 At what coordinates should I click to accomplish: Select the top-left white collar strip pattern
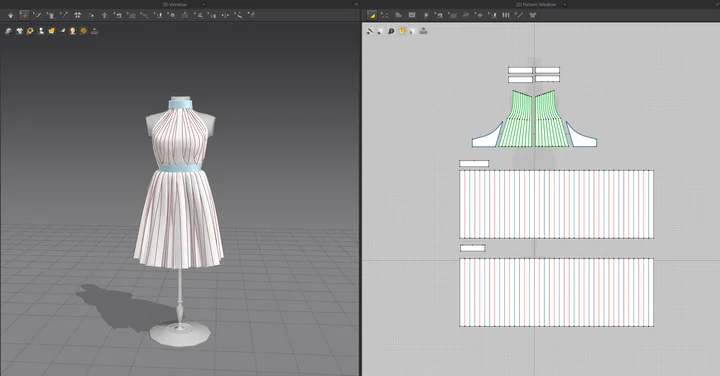520,70
